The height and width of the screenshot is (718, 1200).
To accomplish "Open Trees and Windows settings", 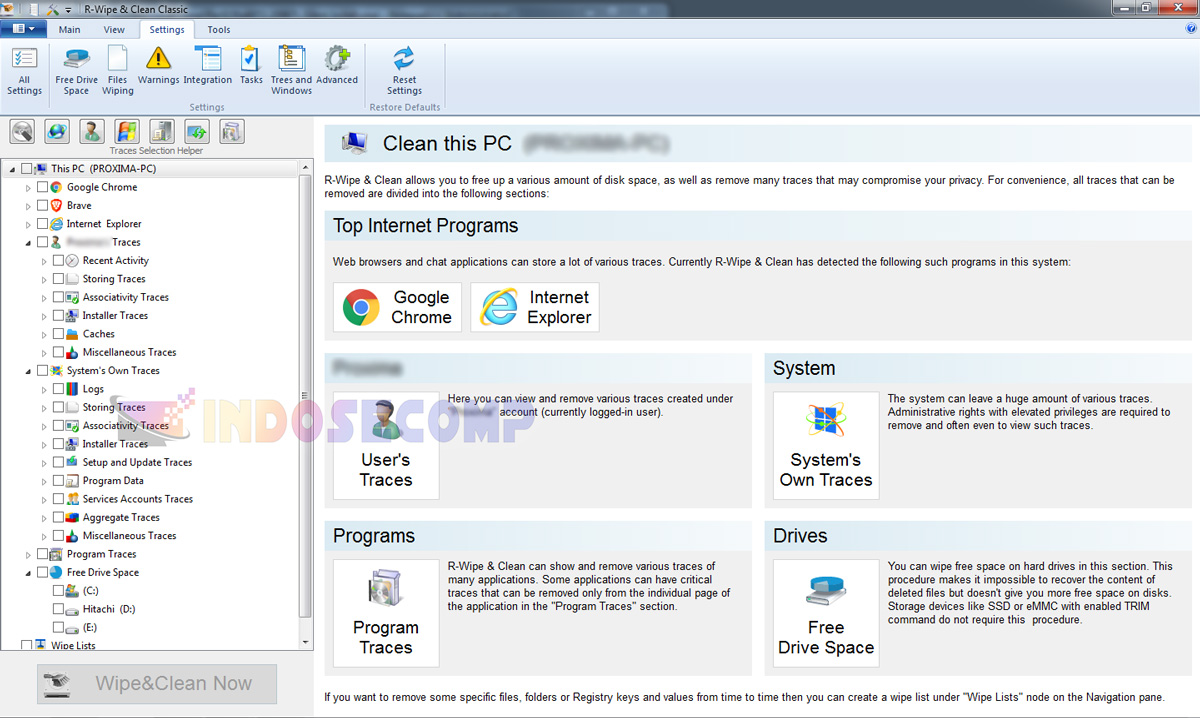I will [x=291, y=70].
